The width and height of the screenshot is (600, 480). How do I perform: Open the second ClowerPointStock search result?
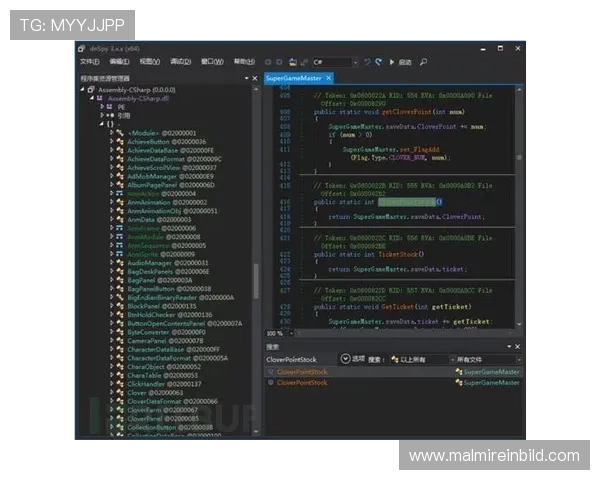pos(301,383)
